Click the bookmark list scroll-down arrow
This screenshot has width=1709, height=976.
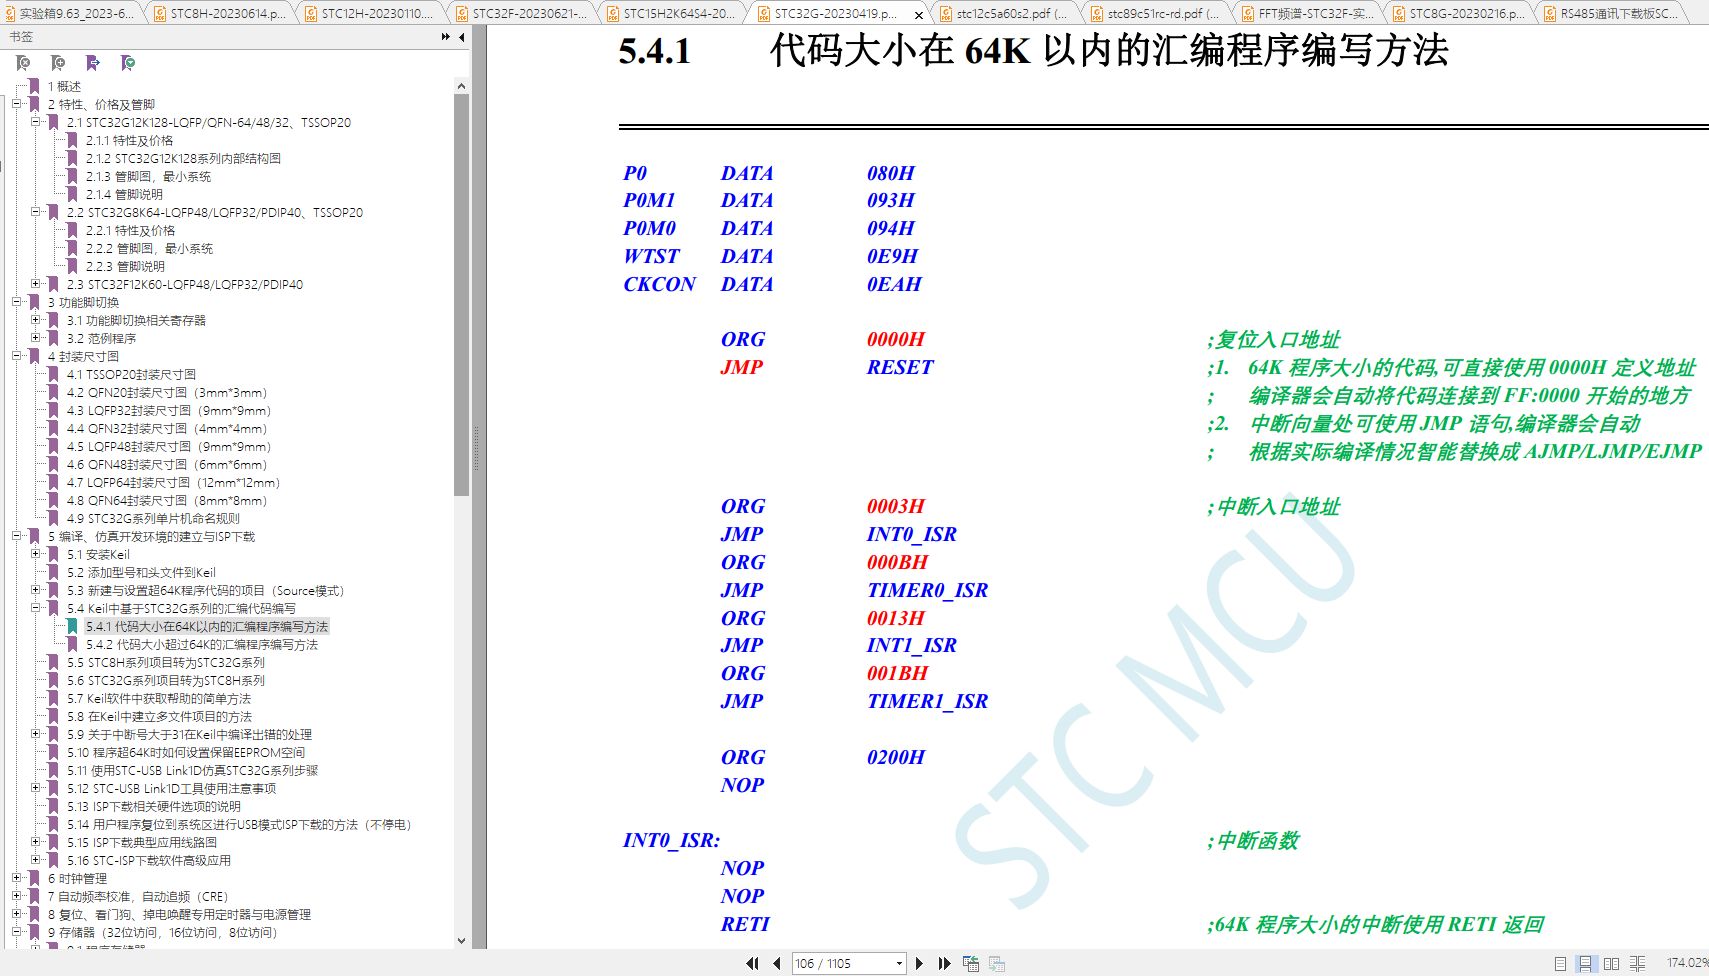tap(461, 940)
